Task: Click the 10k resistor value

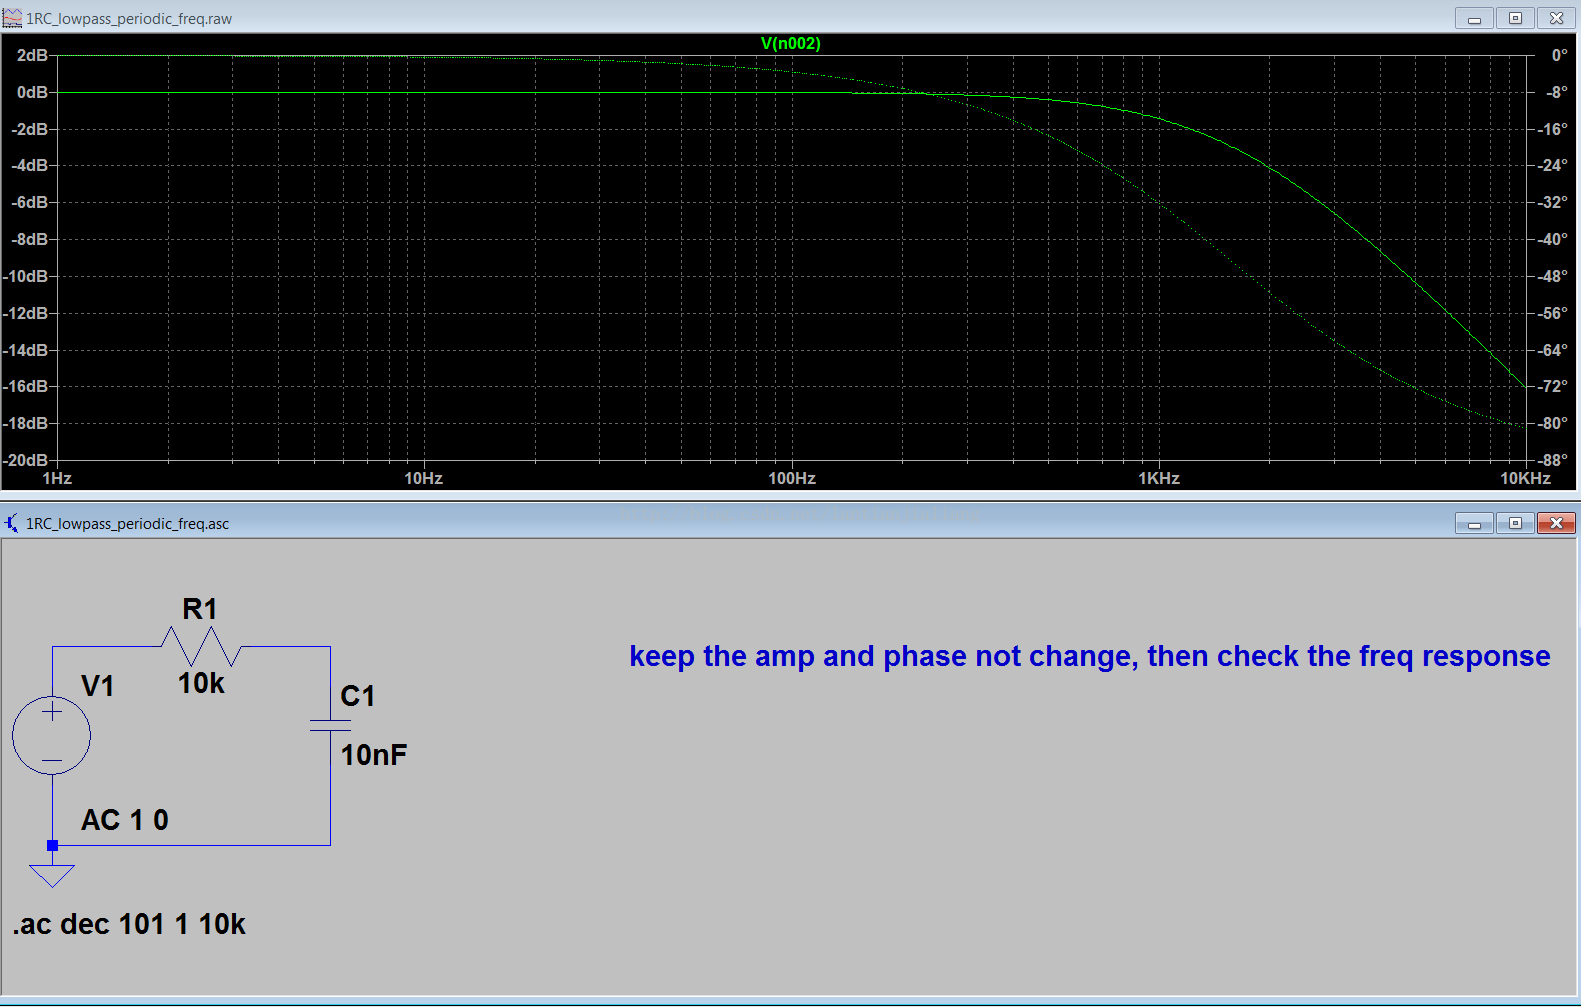Action: click(201, 684)
